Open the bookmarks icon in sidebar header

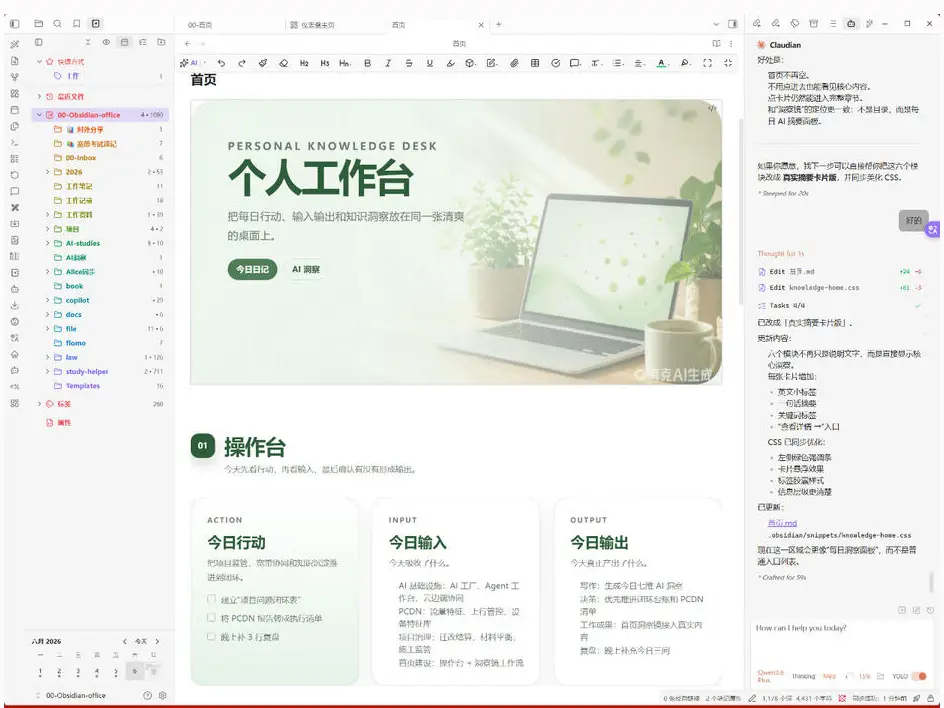(x=76, y=23)
